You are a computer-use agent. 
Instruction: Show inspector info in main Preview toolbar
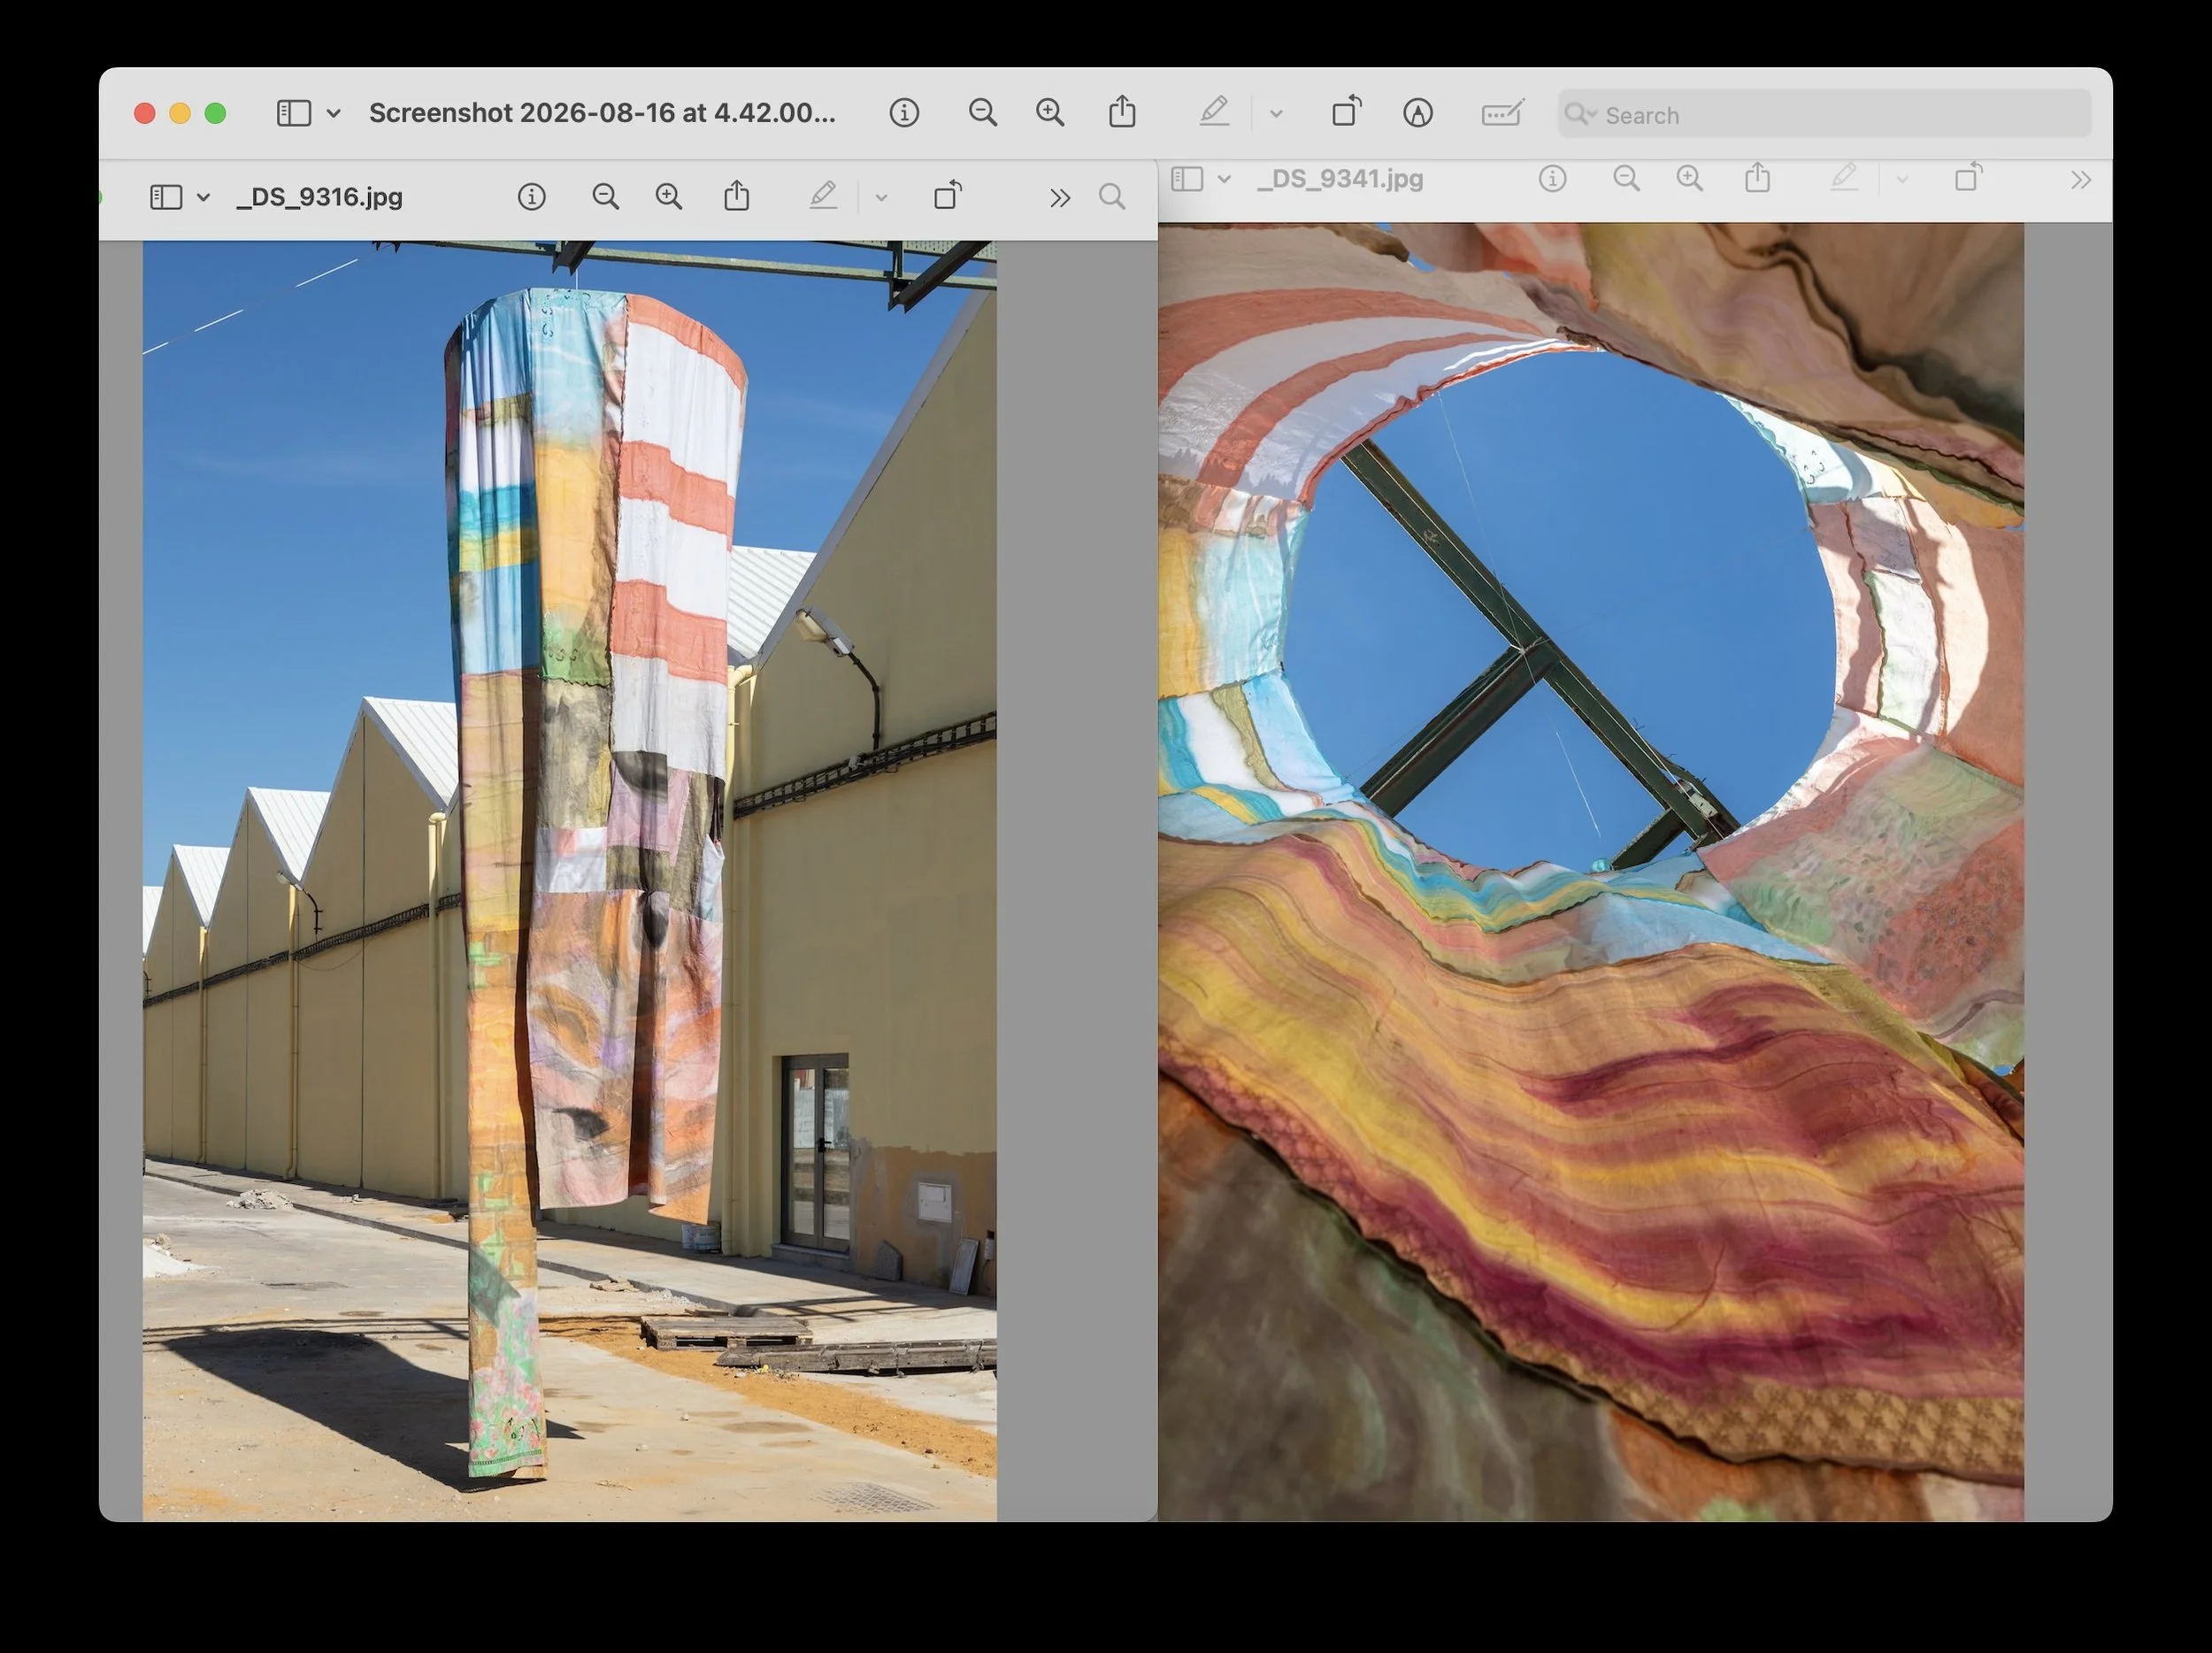point(904,113)
